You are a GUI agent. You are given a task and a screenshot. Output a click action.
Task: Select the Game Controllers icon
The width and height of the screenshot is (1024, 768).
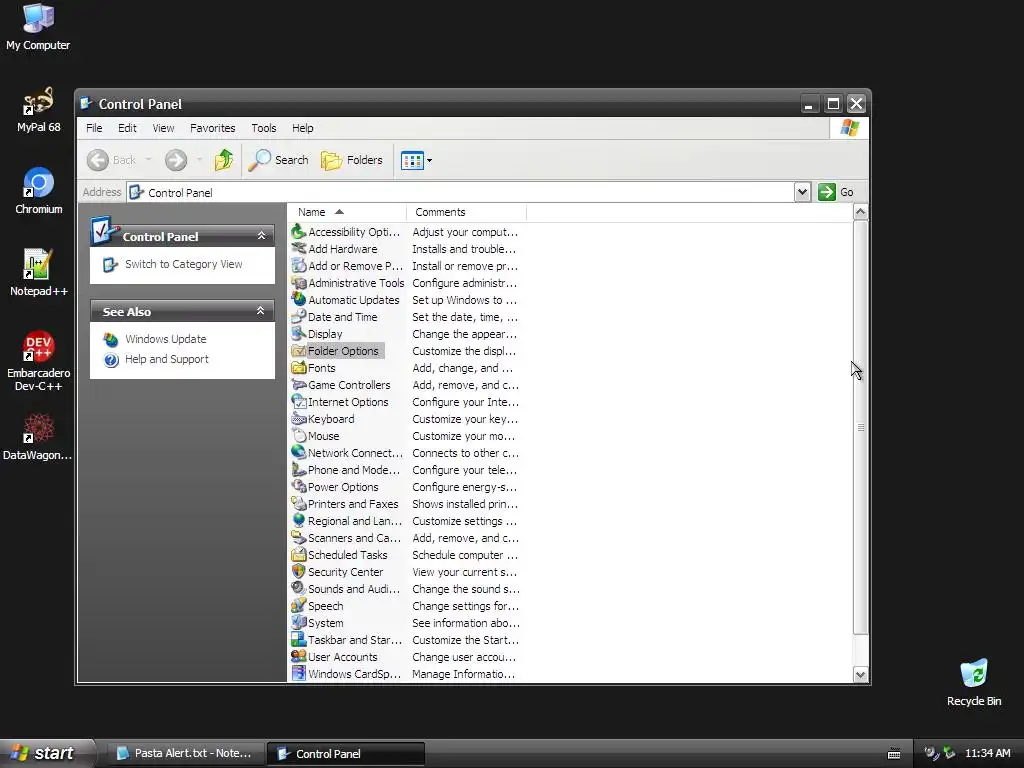[x=298, y=385]
